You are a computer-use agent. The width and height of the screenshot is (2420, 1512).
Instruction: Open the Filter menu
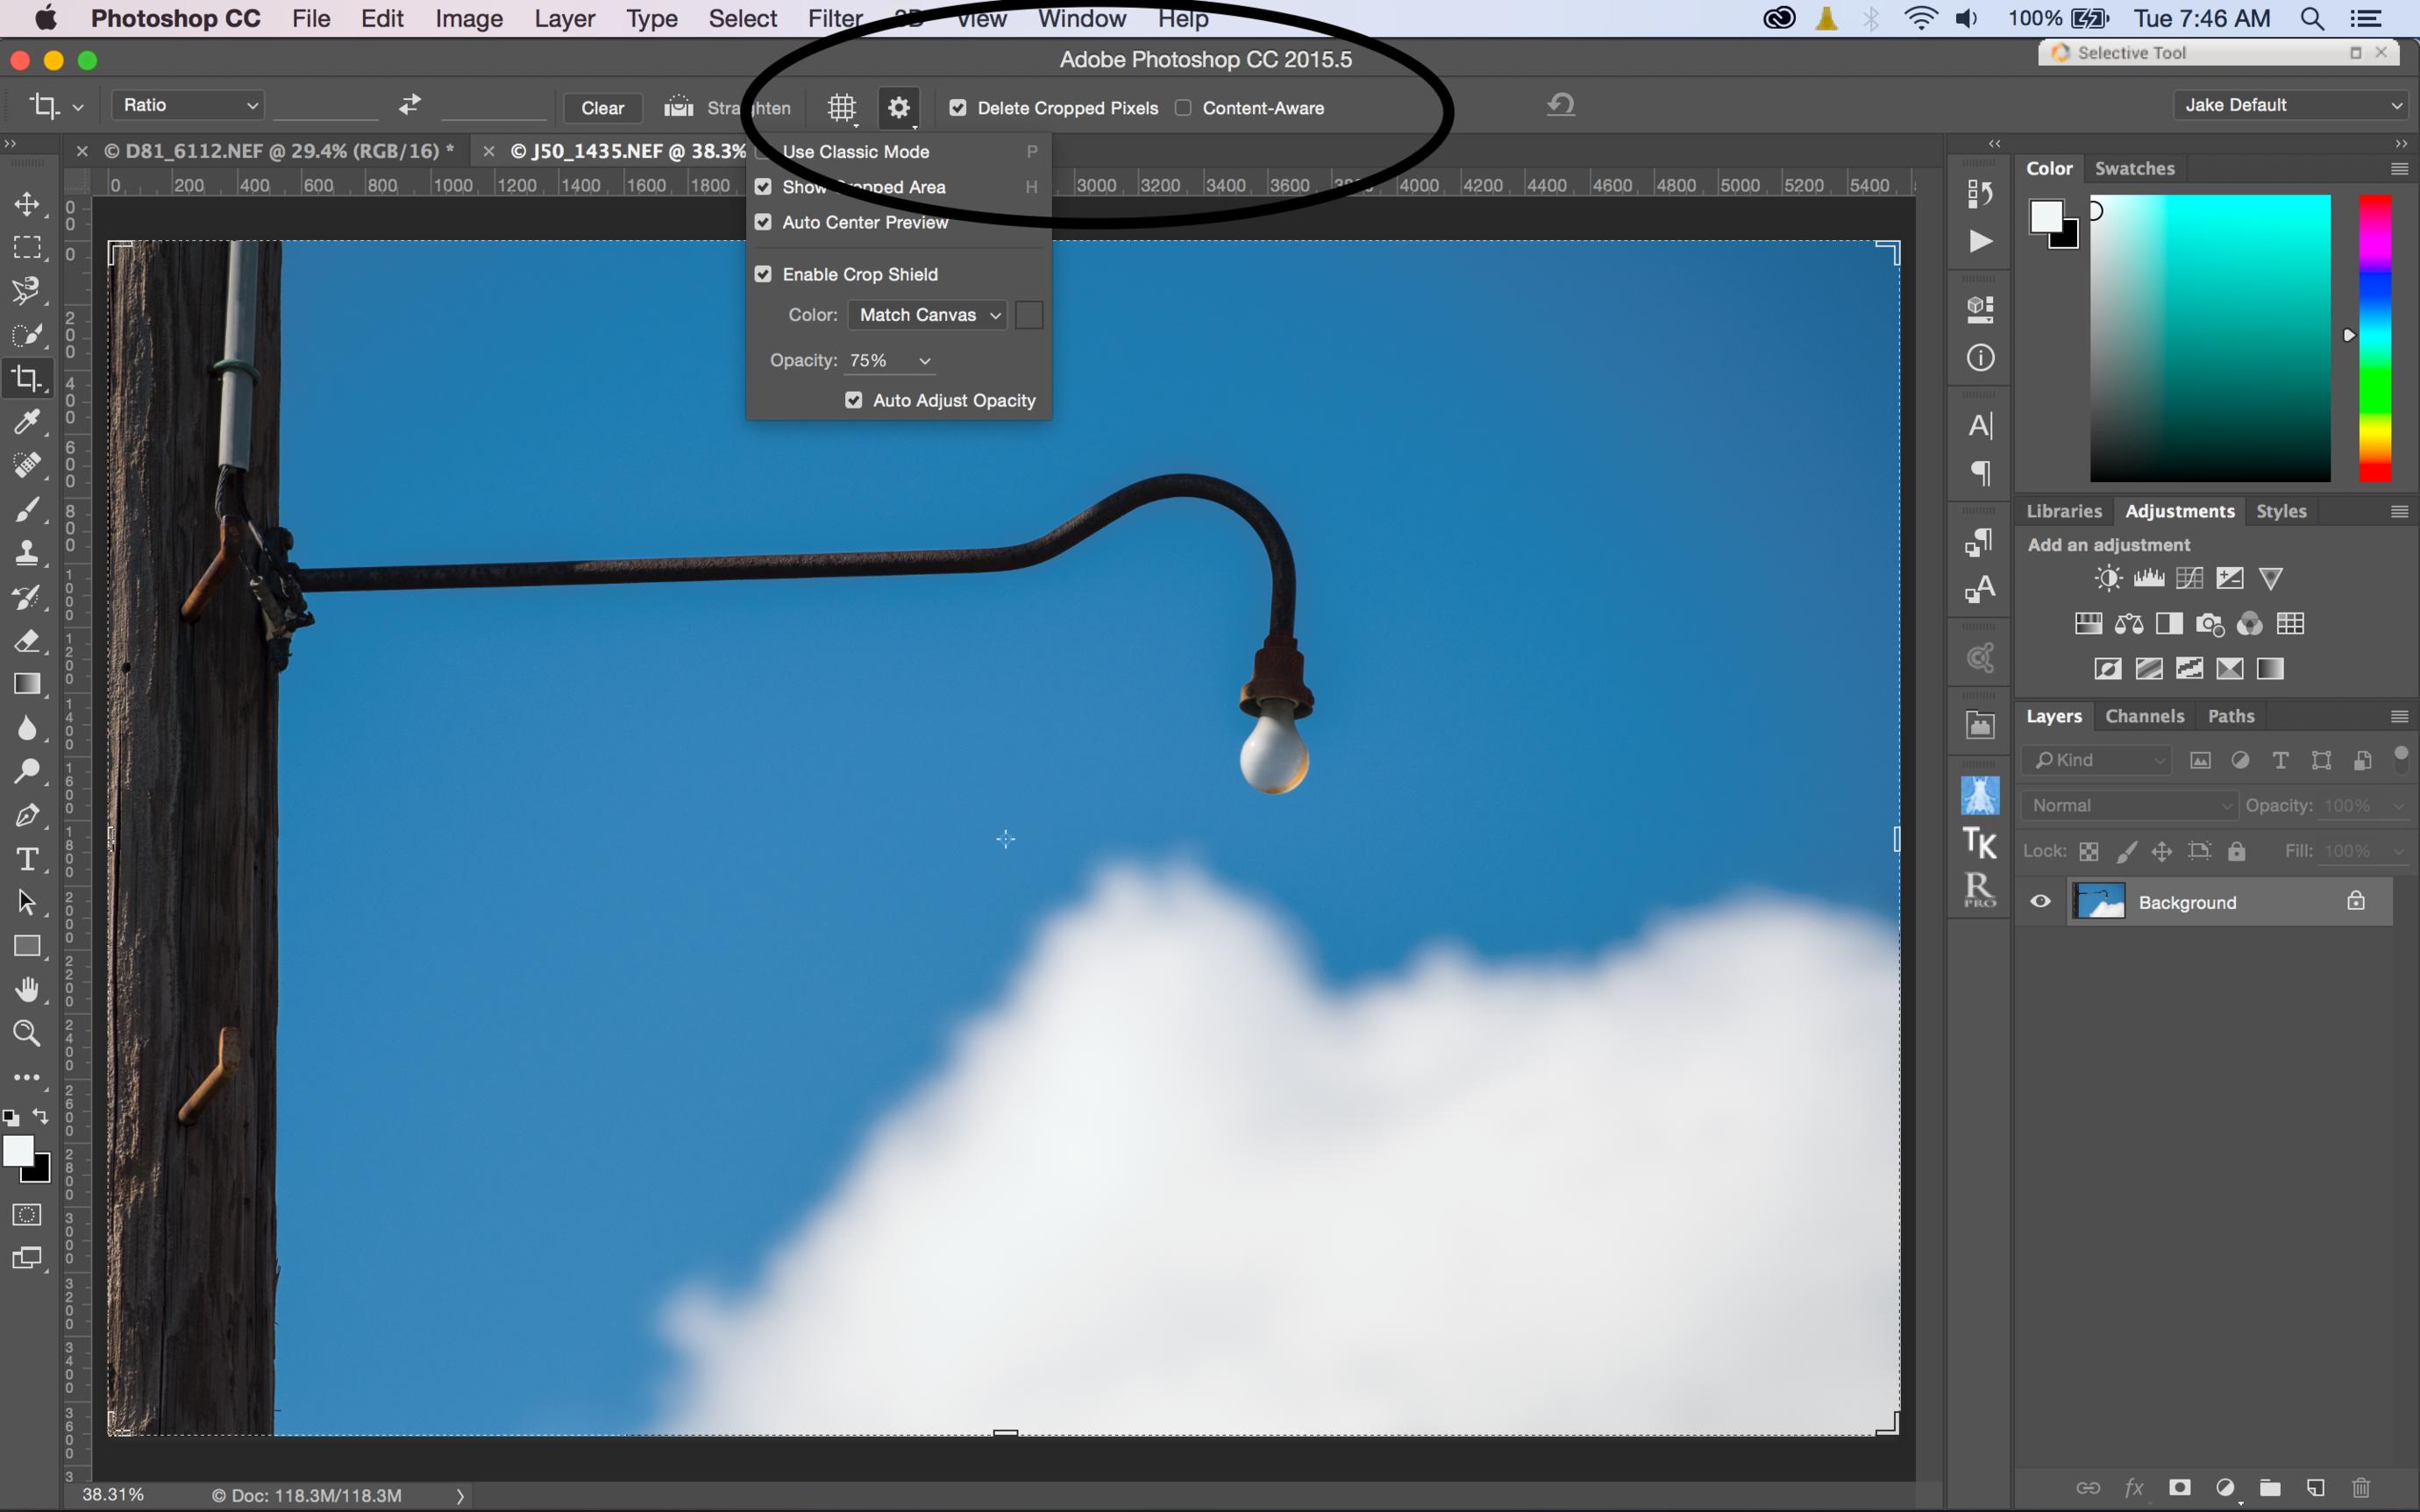click(x=831, y=19)
